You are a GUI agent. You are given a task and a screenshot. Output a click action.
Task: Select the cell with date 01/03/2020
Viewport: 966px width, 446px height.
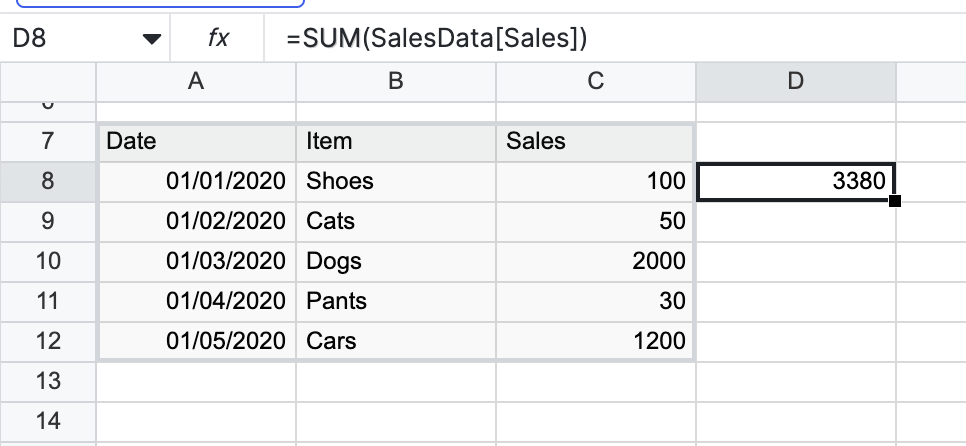point(196,261)
